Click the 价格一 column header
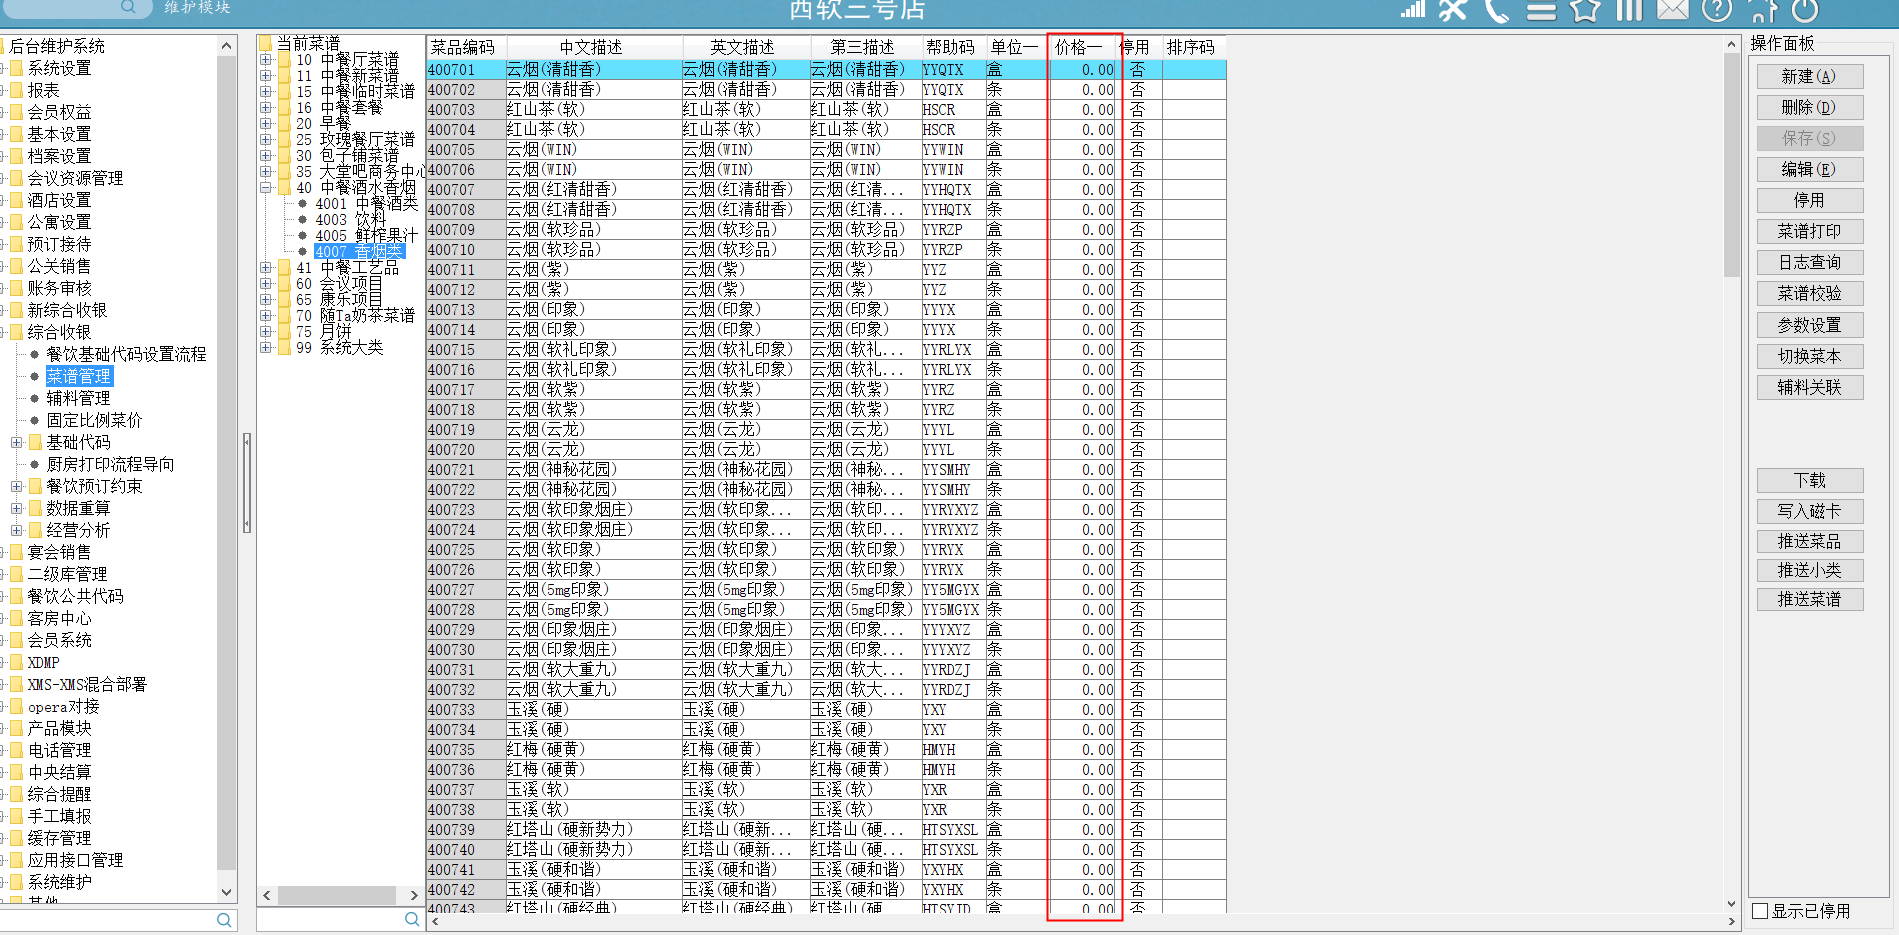The width and height of the screenshot is (1899, 935). [x=1083, y=48]
